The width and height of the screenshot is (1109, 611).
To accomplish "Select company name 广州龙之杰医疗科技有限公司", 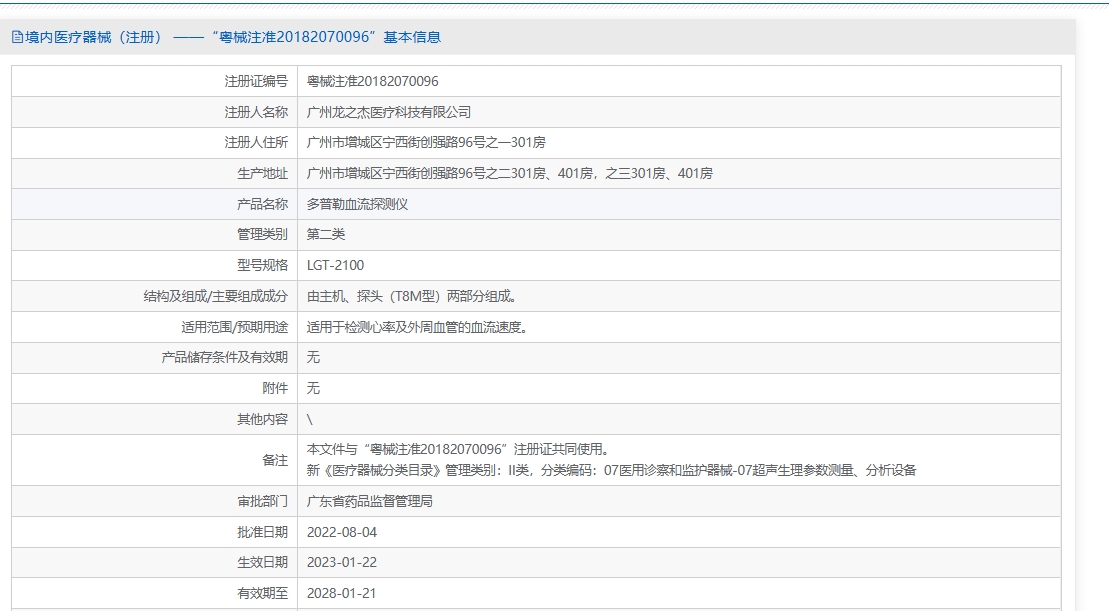I will 388,112.
